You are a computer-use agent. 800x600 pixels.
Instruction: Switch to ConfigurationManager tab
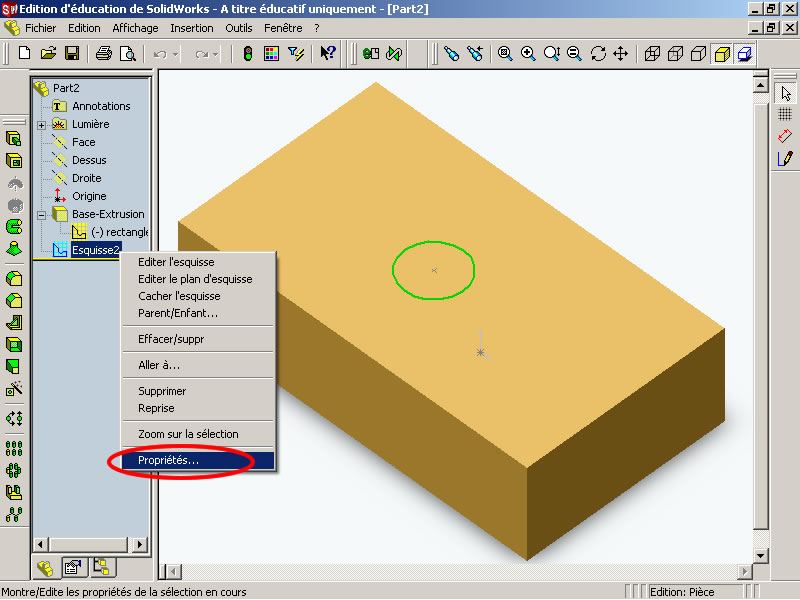(x=102, y=567)
